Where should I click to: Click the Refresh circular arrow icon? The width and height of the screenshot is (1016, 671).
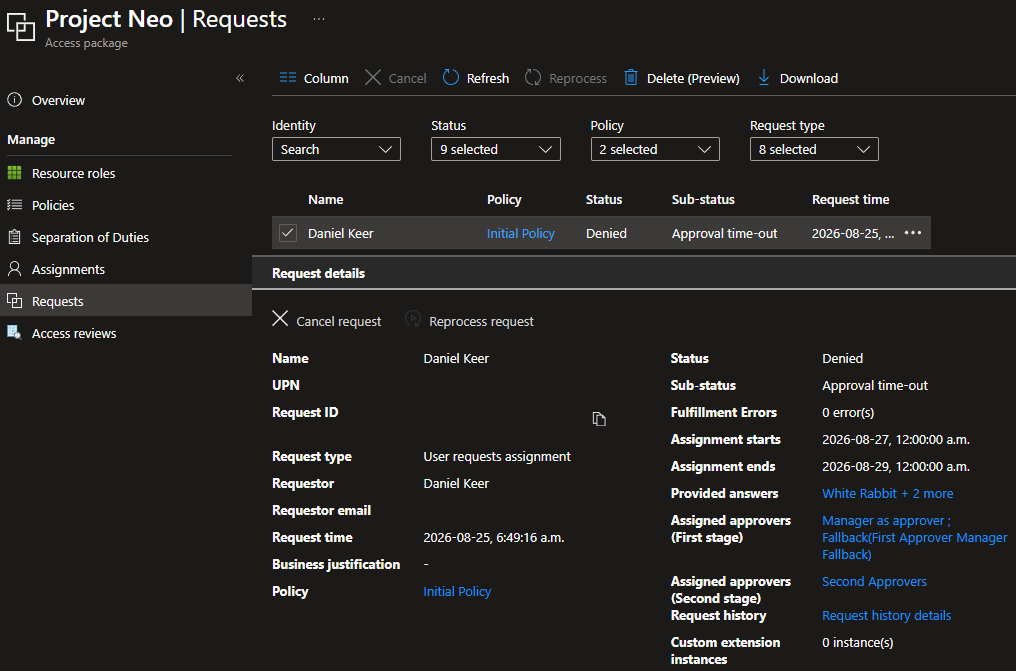(x=450, y=78)
